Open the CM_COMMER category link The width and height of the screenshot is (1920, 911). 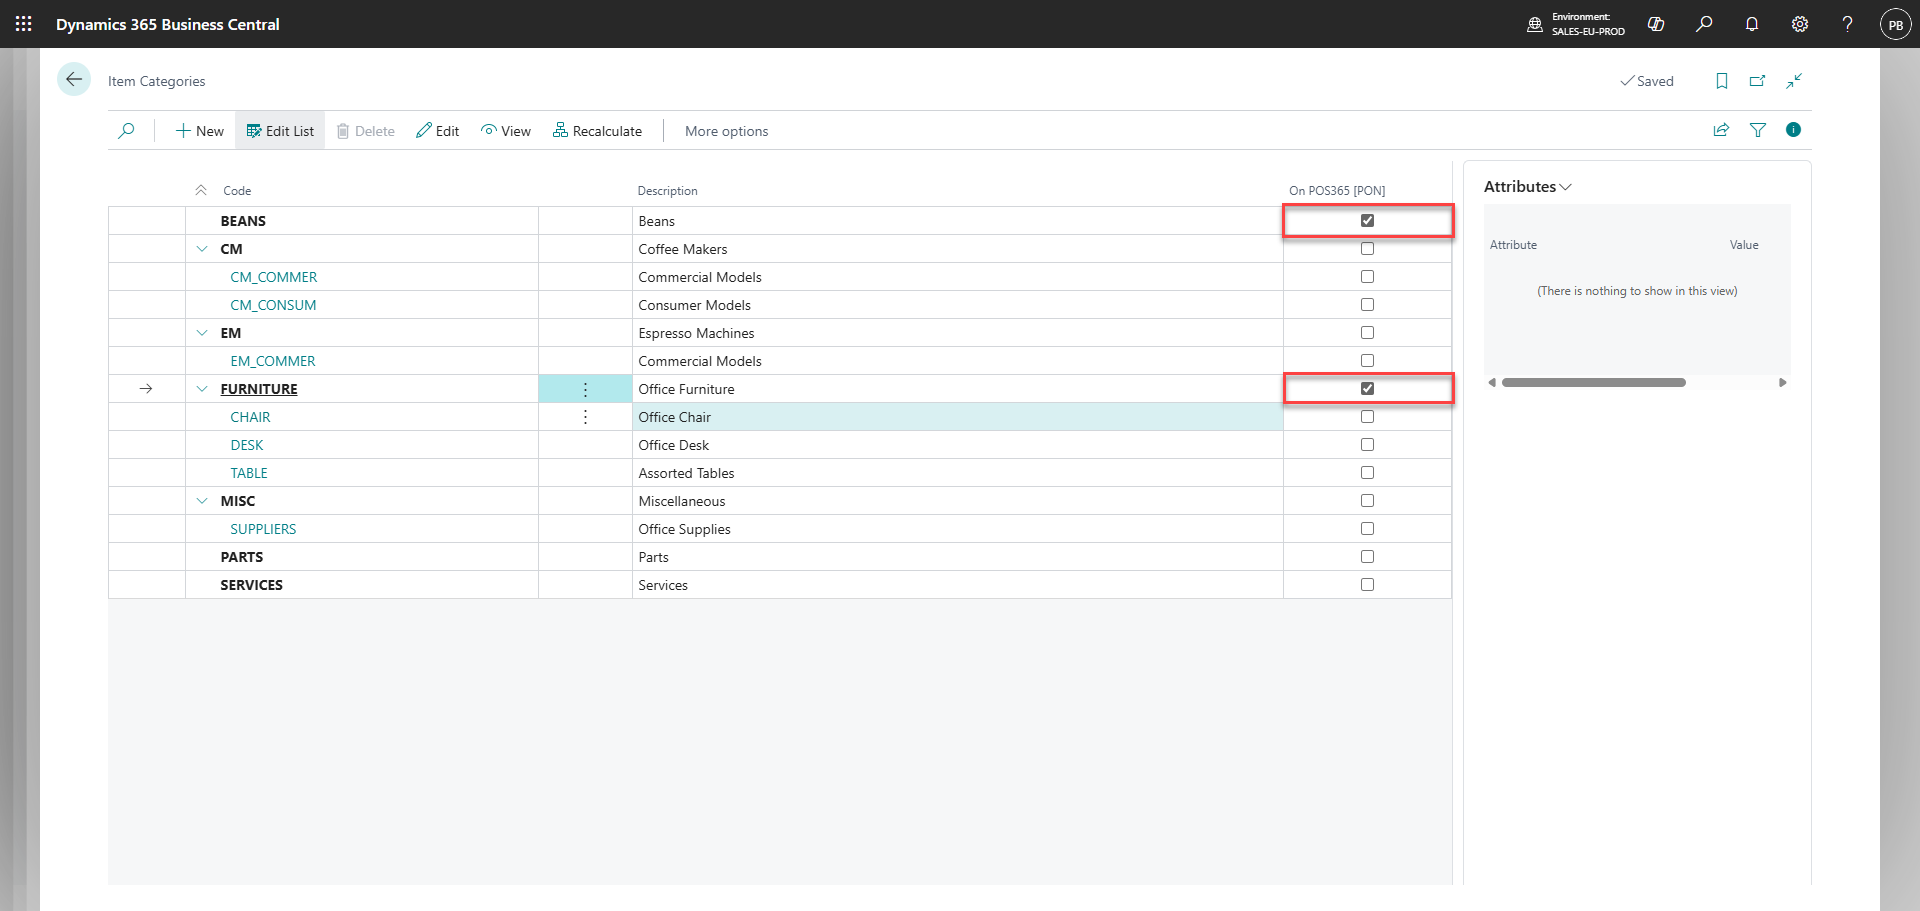(x=273, y=277)
